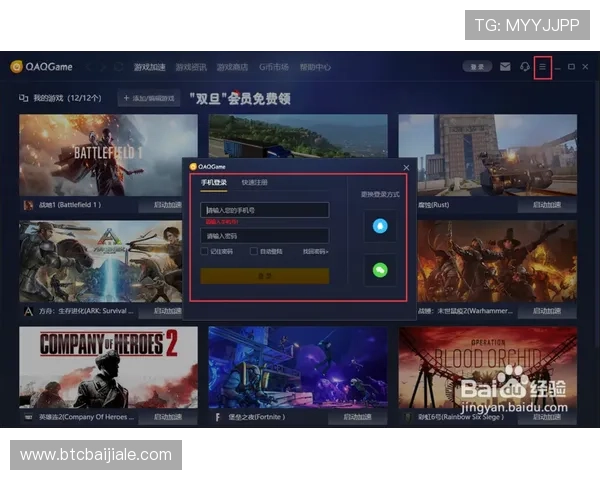Click the WeChat login icon

(x=380, y=269)
